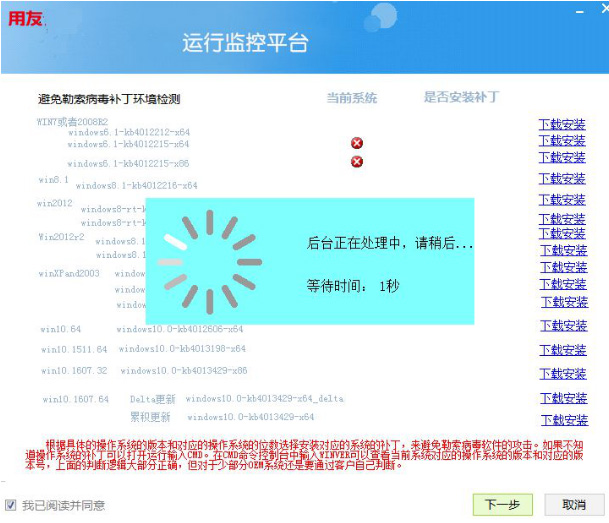Download the Delta更新 kb4013429-x64_delta patch

pos(563,399)
